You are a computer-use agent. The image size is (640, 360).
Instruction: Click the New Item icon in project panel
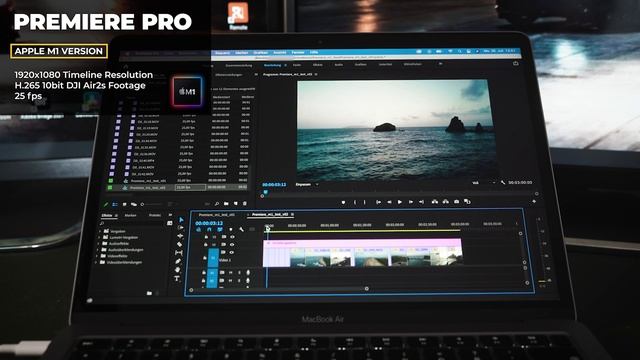[x=236, y=203]
